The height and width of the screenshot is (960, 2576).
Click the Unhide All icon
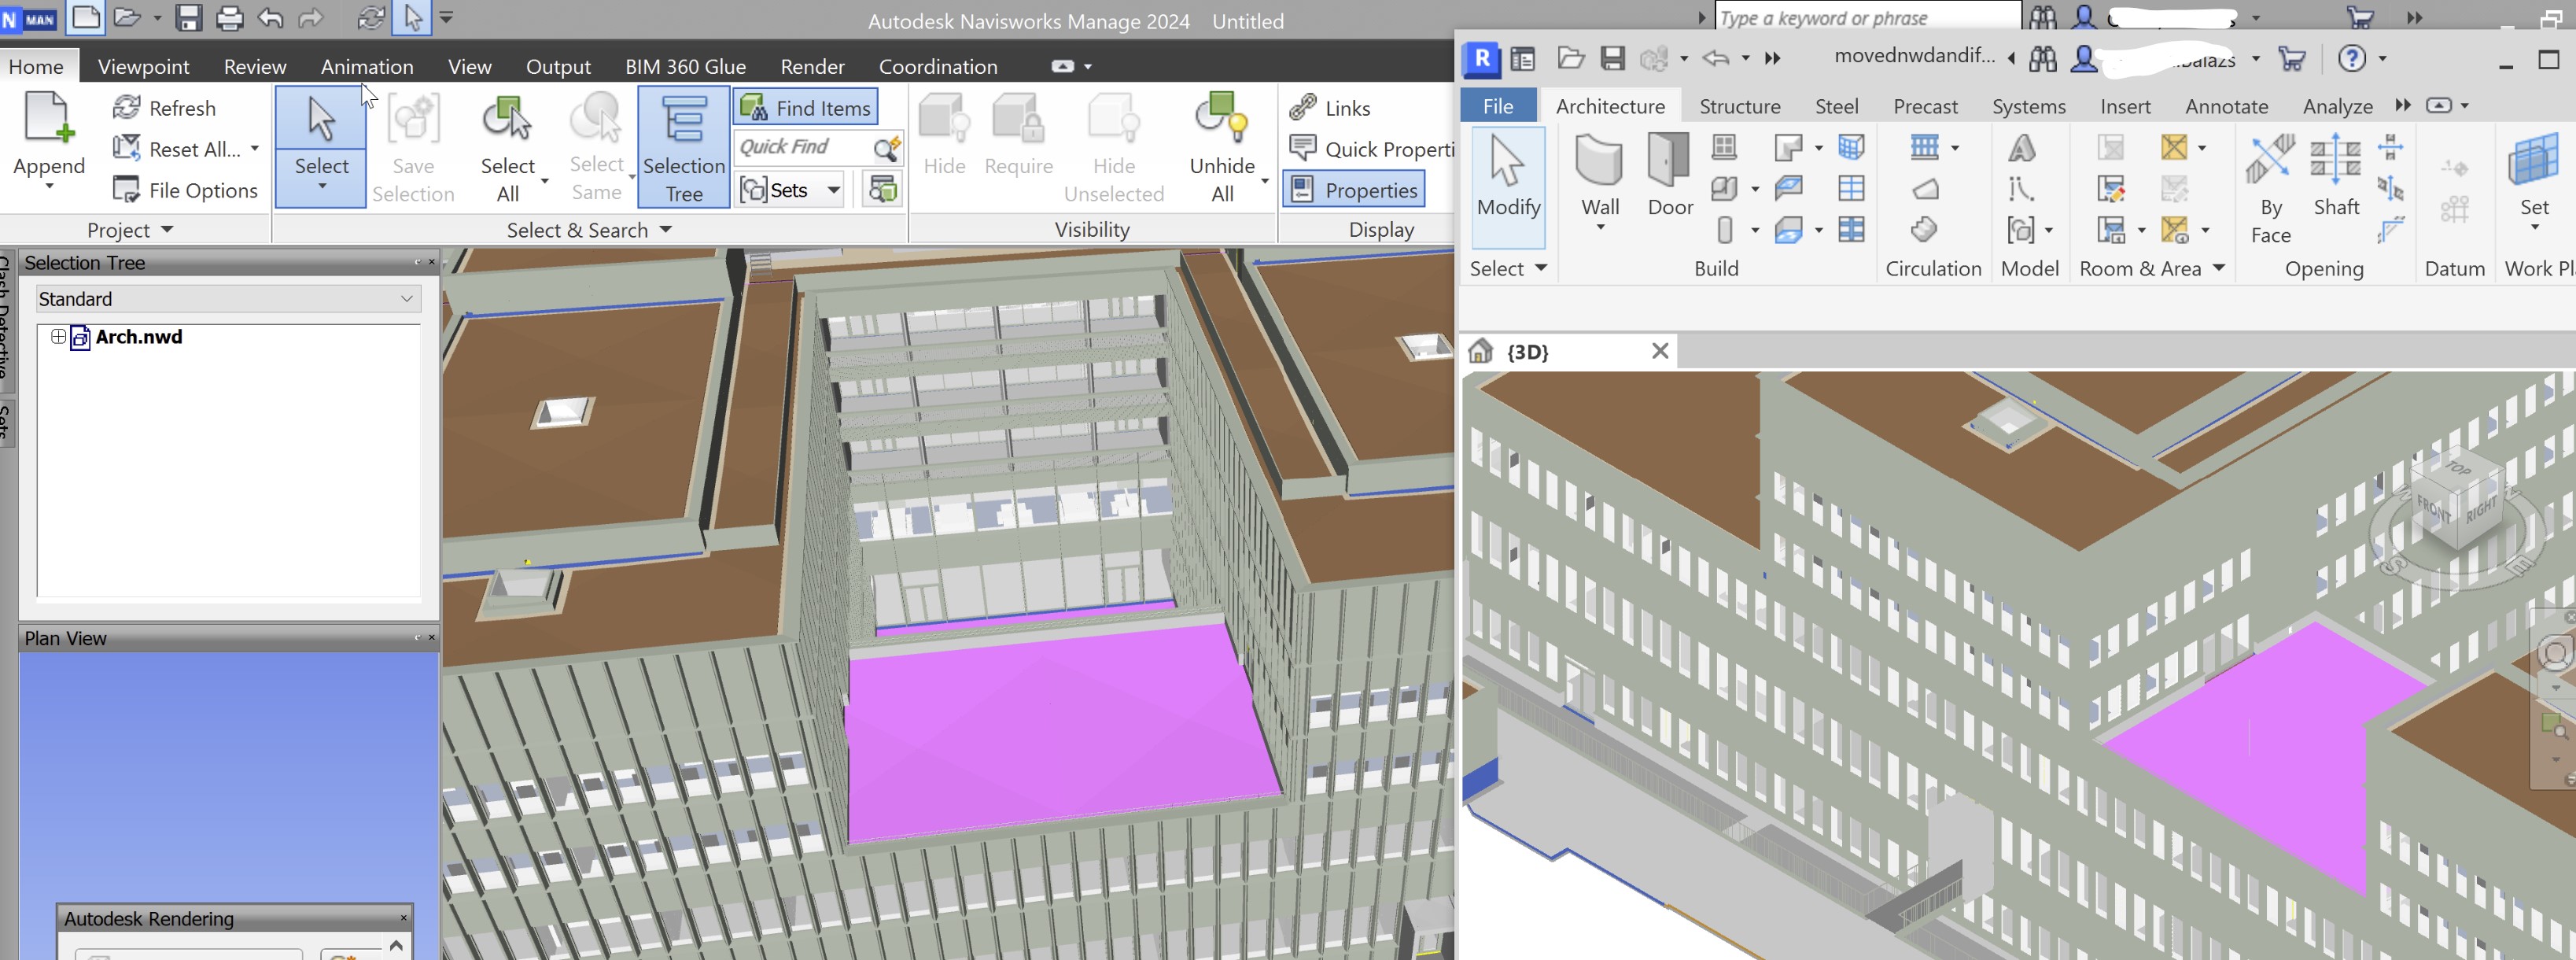click(x=1221, y=120)
